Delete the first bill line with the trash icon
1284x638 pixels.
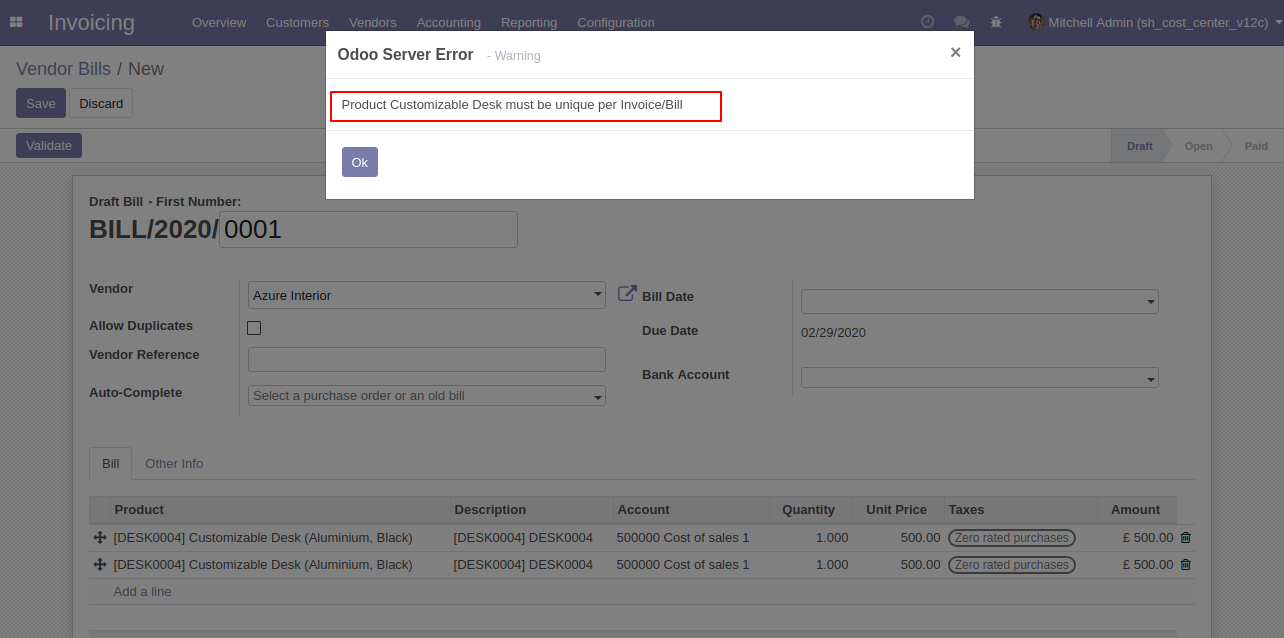coord(1186,538)
